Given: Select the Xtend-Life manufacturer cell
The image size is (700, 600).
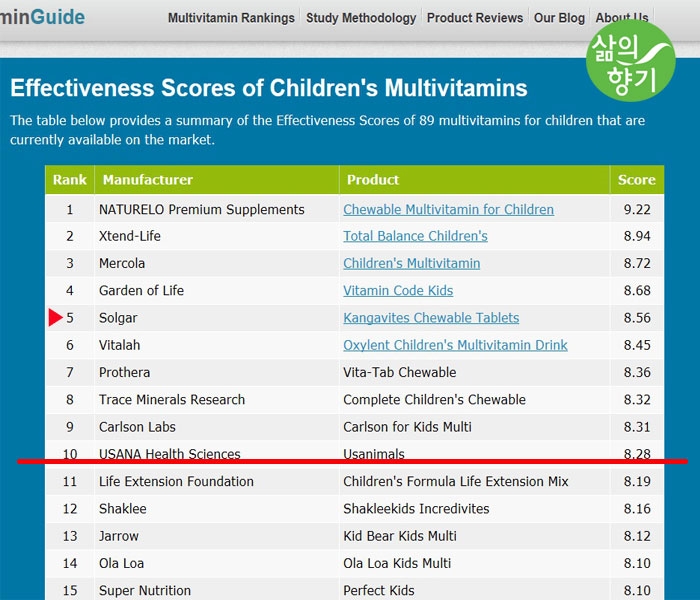Looking at the screenshot, I should point(217,236).
